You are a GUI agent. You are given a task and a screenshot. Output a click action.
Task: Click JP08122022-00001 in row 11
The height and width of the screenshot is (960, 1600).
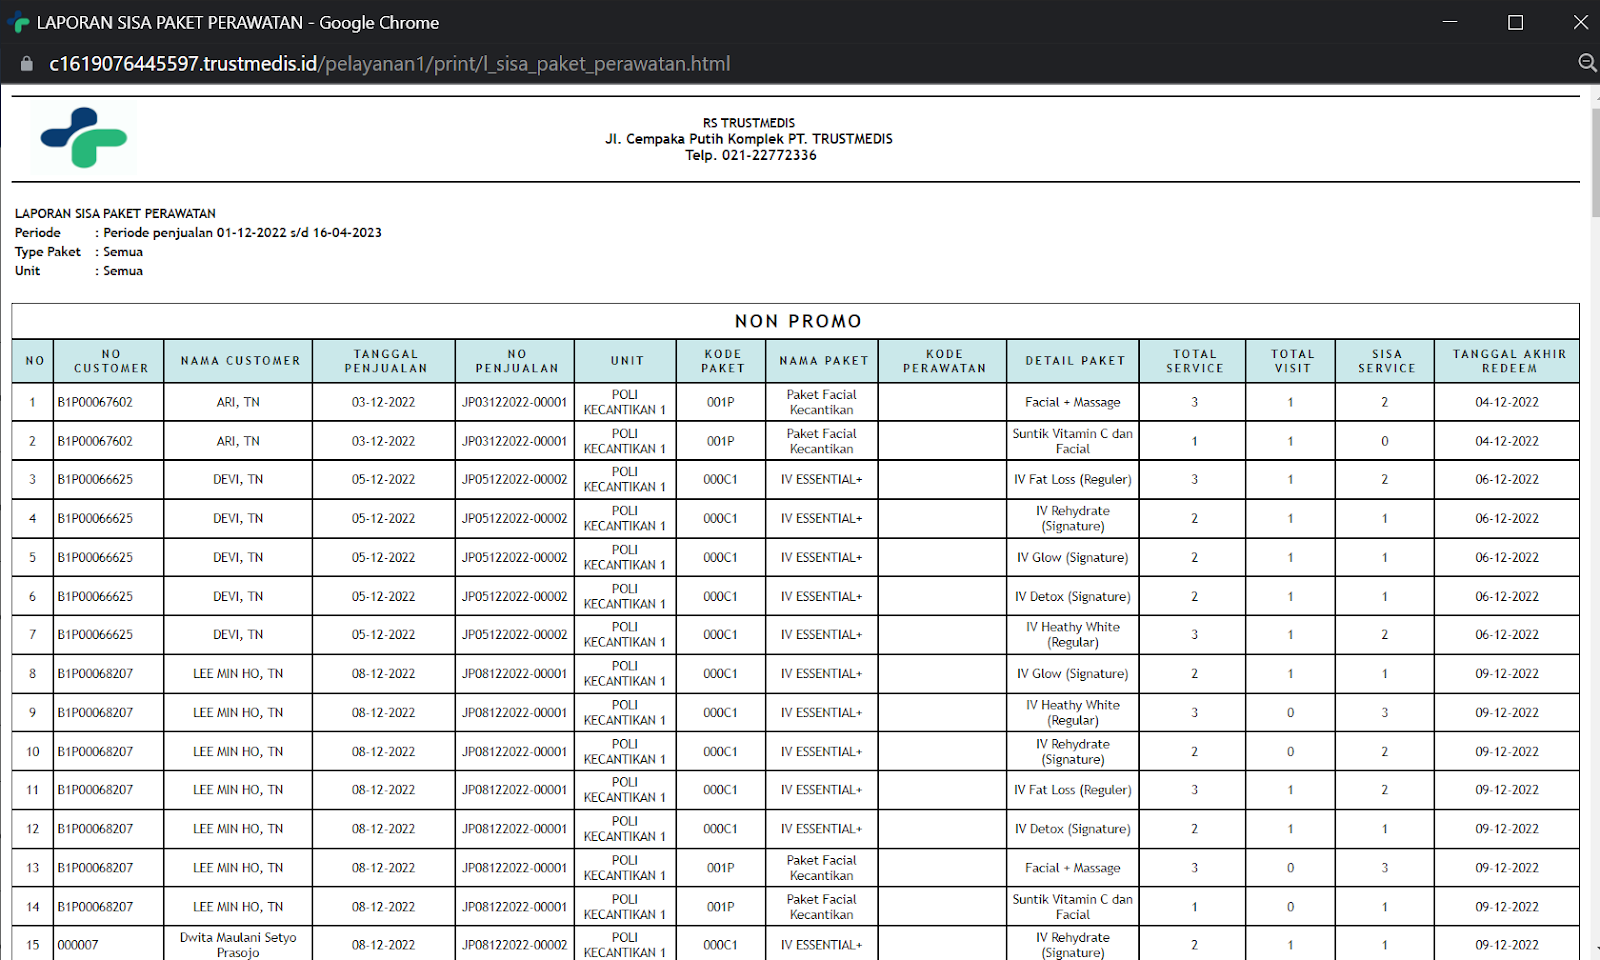pyautogui.click(x=514, y=789)
